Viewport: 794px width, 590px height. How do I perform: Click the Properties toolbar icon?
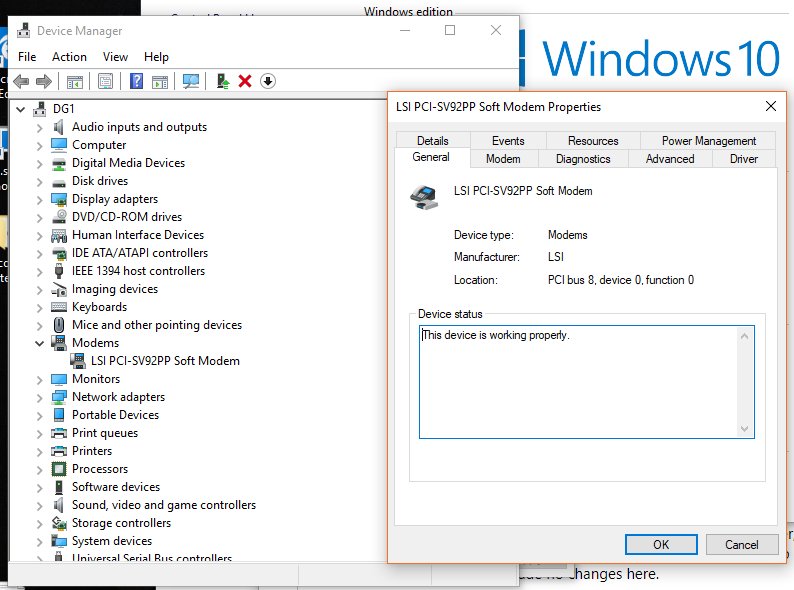pyautogui.click(x=105, y=81)
